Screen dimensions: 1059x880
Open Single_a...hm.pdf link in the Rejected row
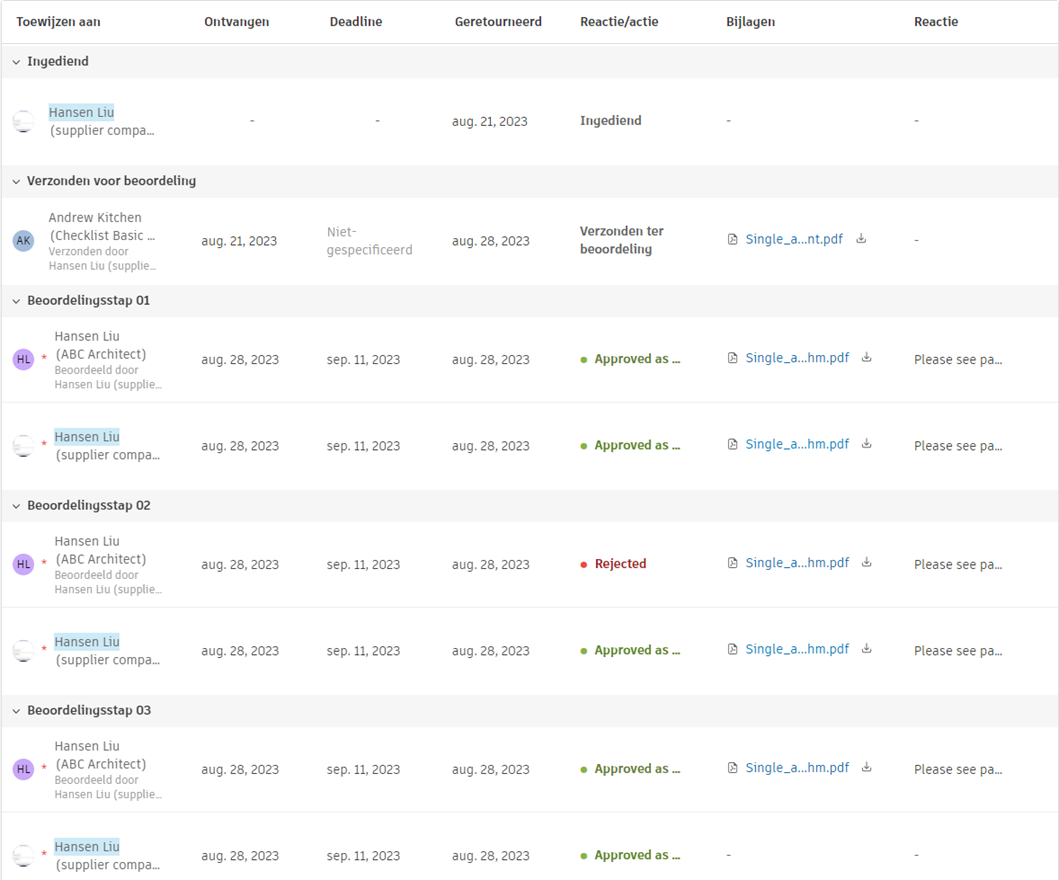pyautogui.click(x=797, y=563)
